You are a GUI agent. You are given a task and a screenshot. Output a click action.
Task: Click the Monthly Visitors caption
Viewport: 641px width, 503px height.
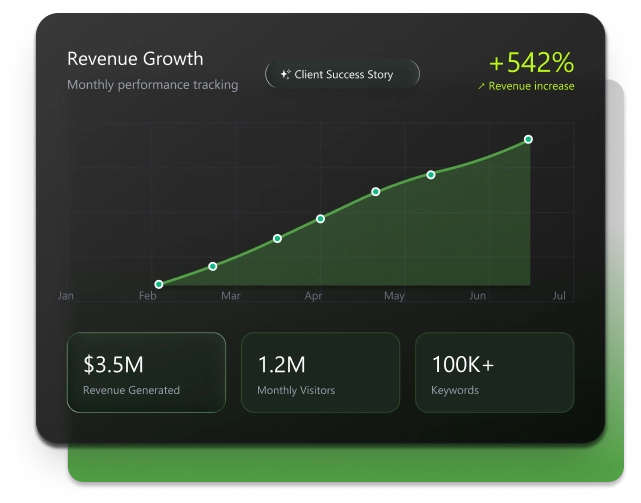click(296, 391)
